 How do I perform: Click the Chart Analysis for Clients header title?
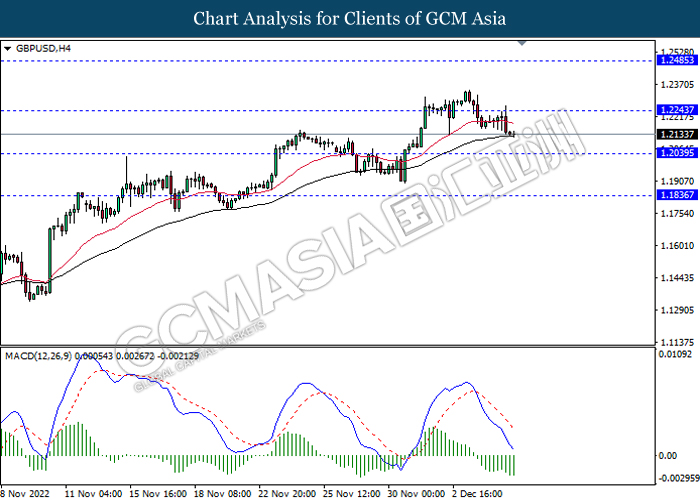350,19
